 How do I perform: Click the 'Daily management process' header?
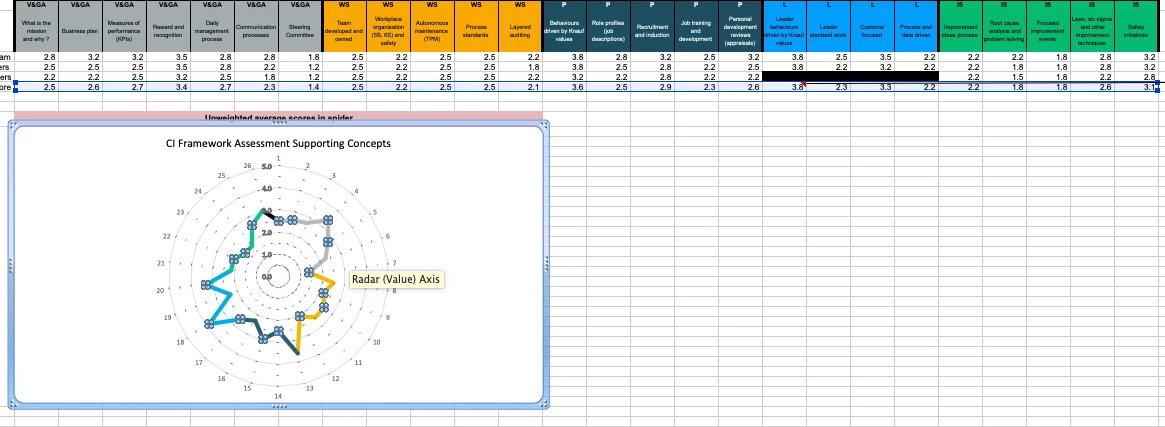tap(212, 31)
